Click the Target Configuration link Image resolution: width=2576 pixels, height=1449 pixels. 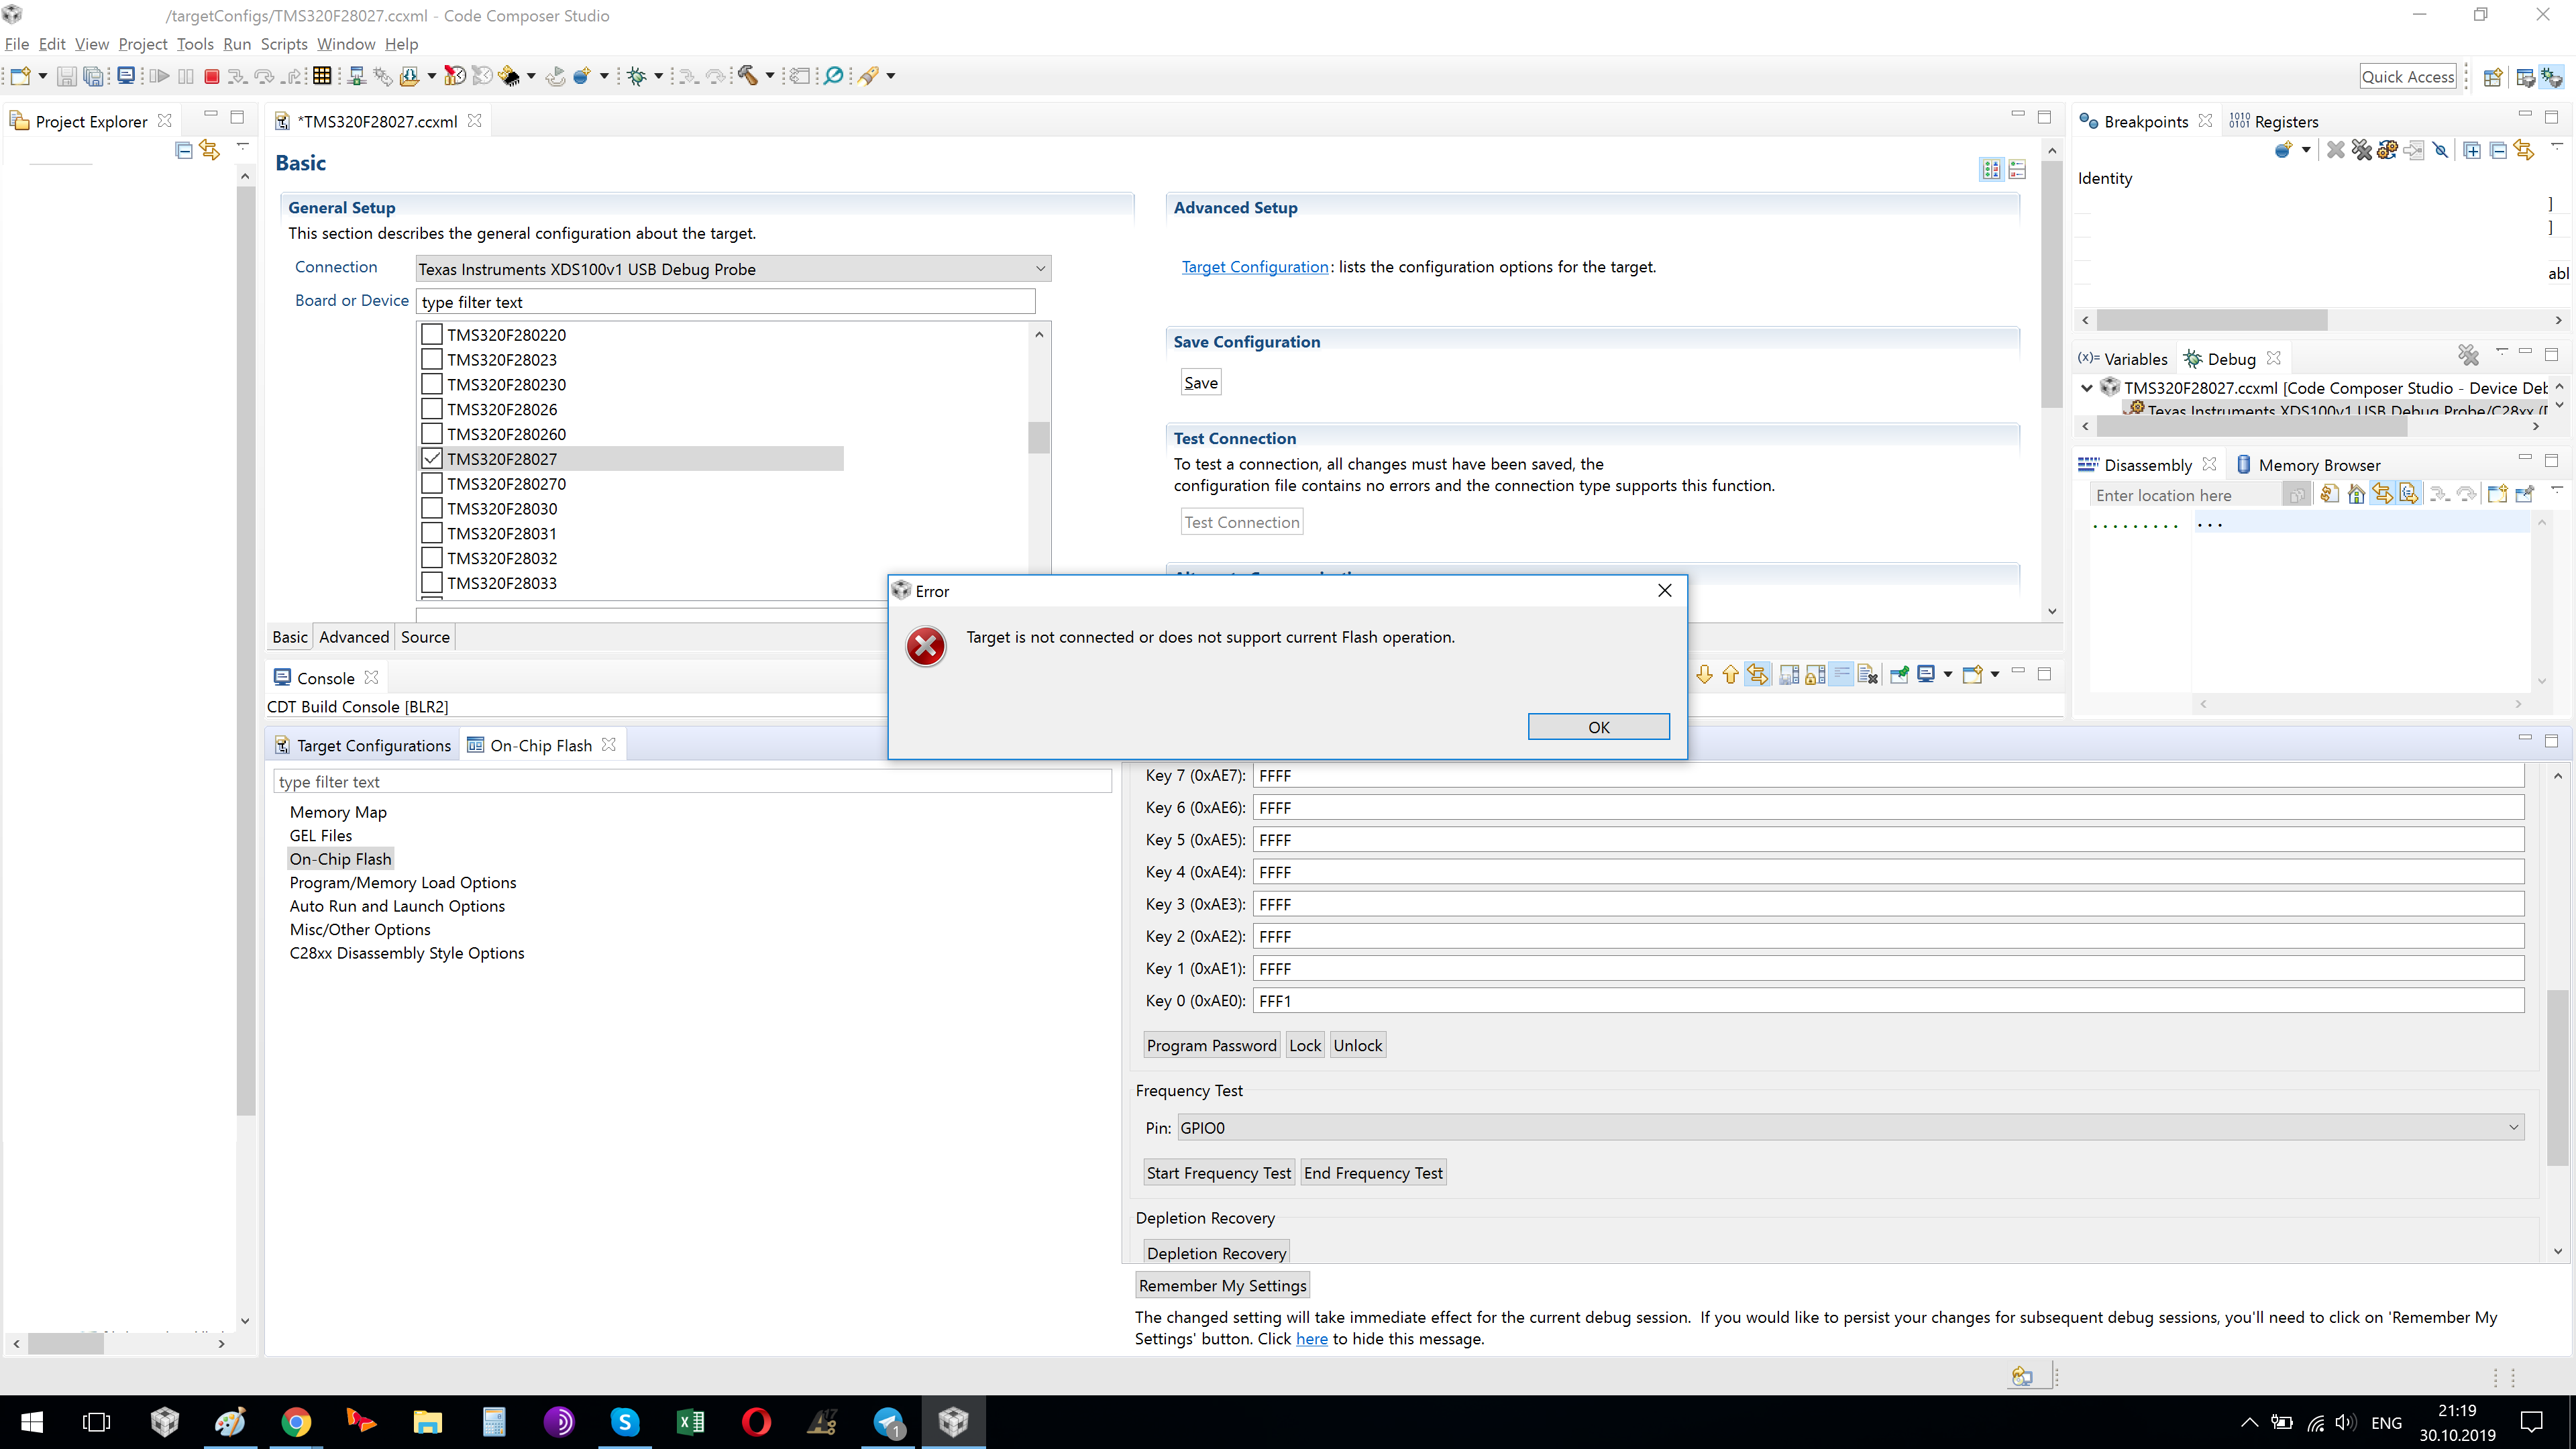click(x=1254, y=267)
